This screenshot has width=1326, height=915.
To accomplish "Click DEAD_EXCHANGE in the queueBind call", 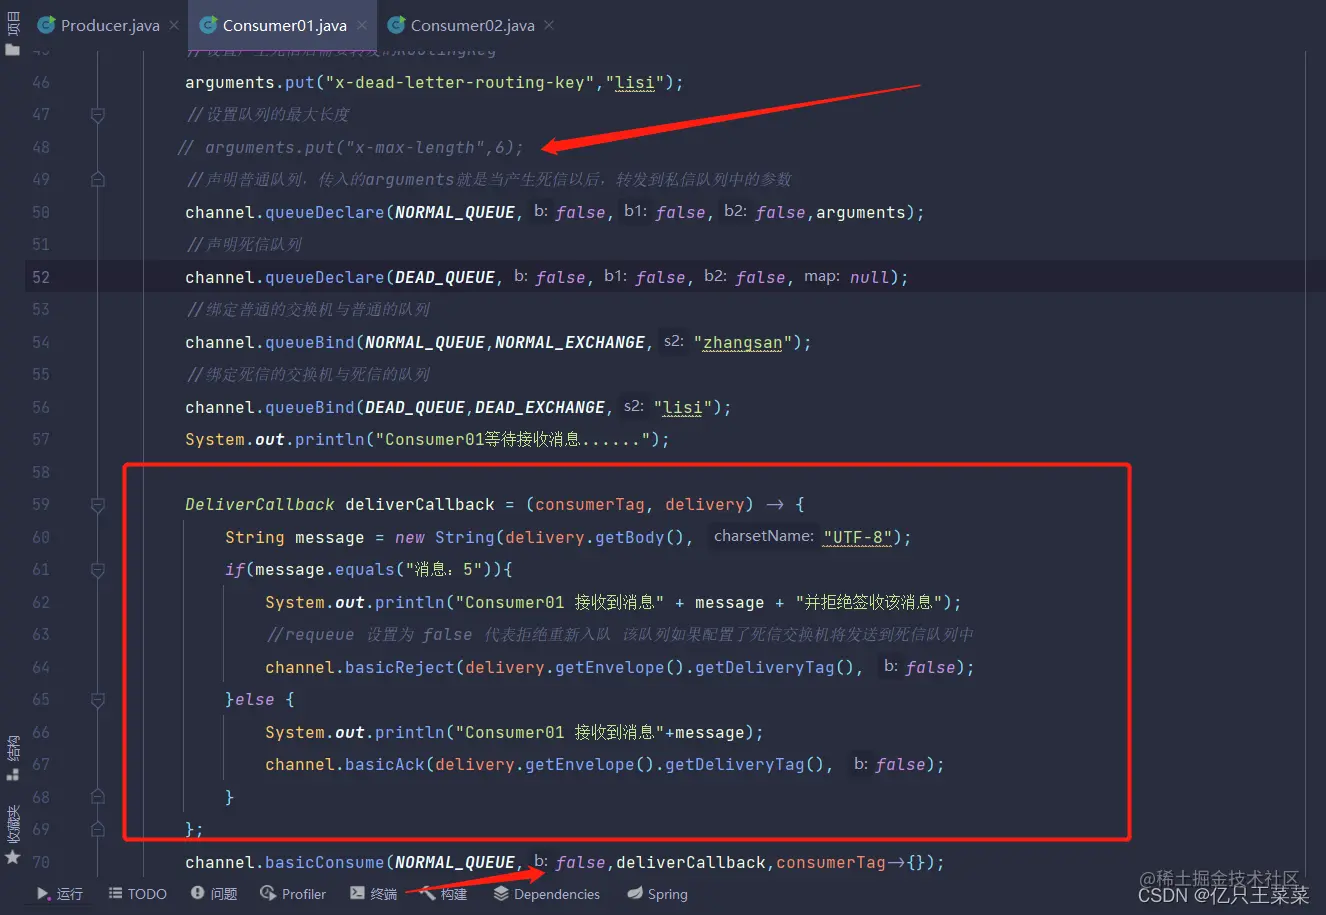I will pyautogui.click(x=540, y=407).
